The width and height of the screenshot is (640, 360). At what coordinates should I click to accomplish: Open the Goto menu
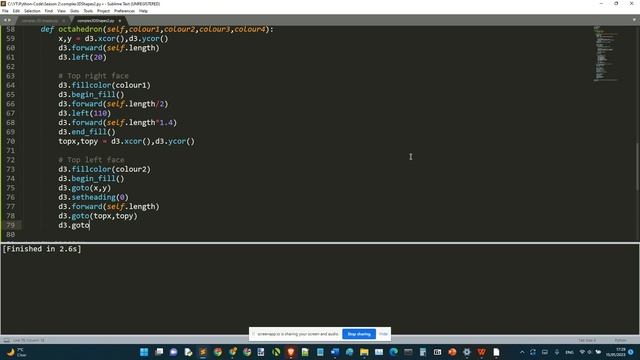pyautogui.click(x=74, y=11)
